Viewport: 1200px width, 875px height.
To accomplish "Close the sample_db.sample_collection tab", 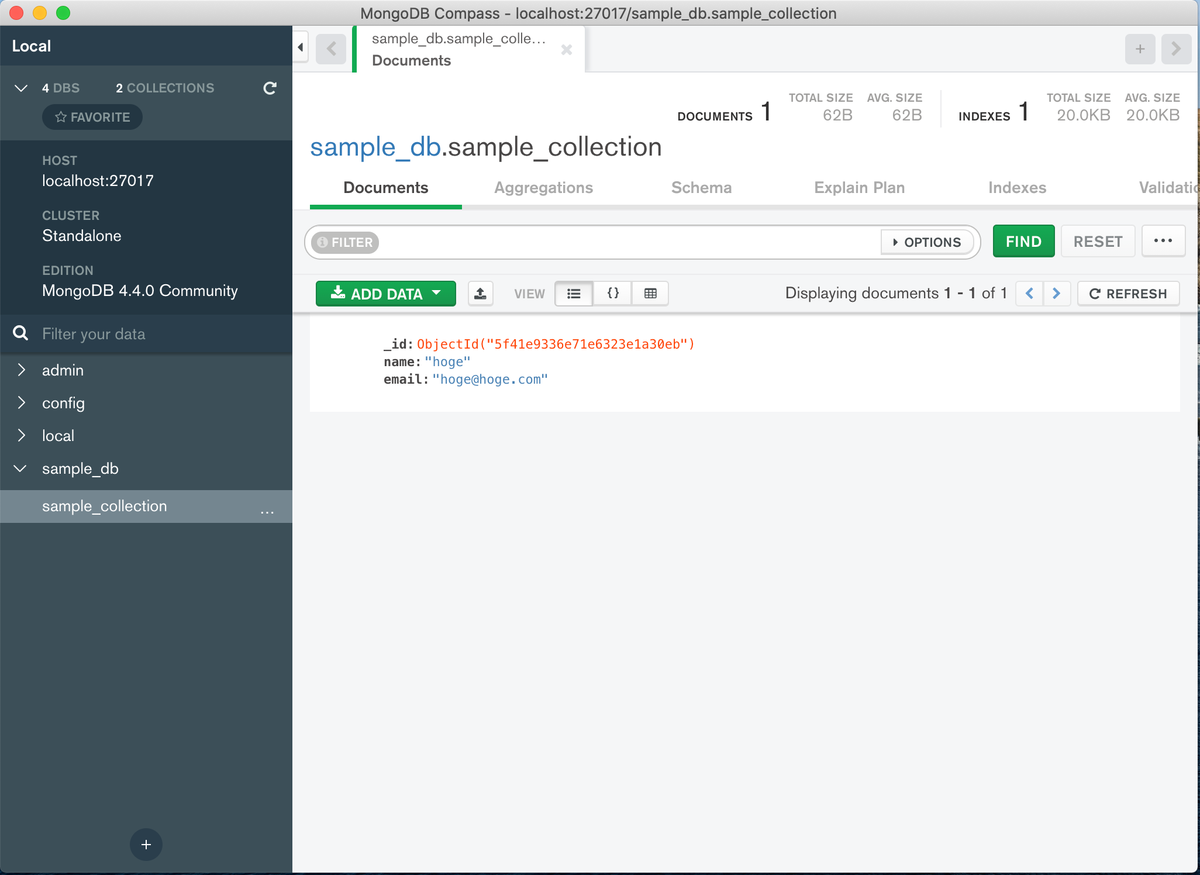I will [567, 50].
